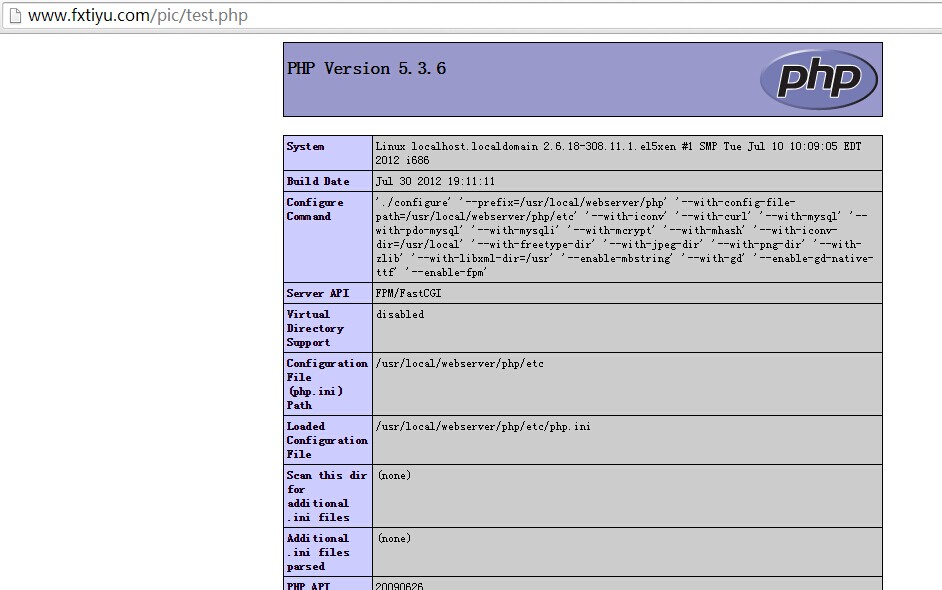
Task: Select the value '/usr/local/webserver/php/etc/php.ini'
Action: pyautogui.click(x=483, y=427)
